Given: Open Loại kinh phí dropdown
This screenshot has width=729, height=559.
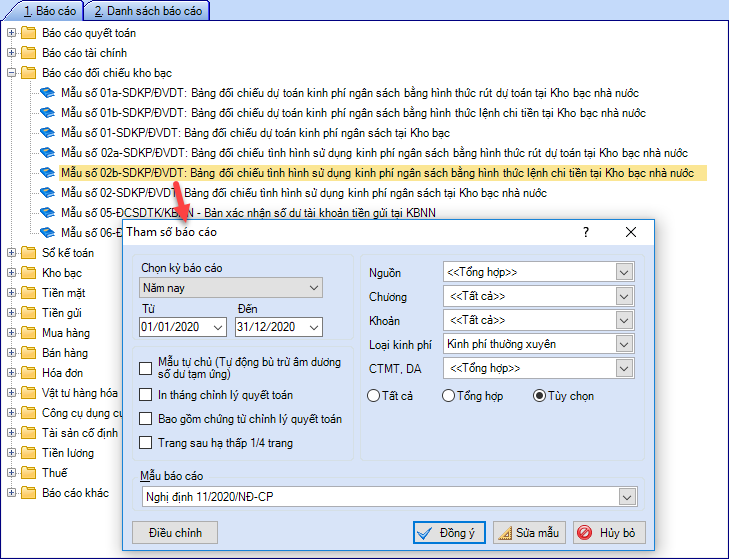Looking at the screenshot, I should (624, 345).
